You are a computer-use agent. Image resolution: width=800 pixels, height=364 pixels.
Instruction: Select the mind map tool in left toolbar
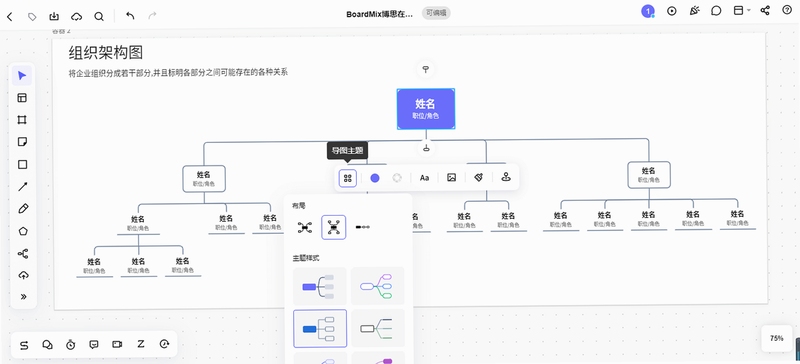click(x=22, y=253)
